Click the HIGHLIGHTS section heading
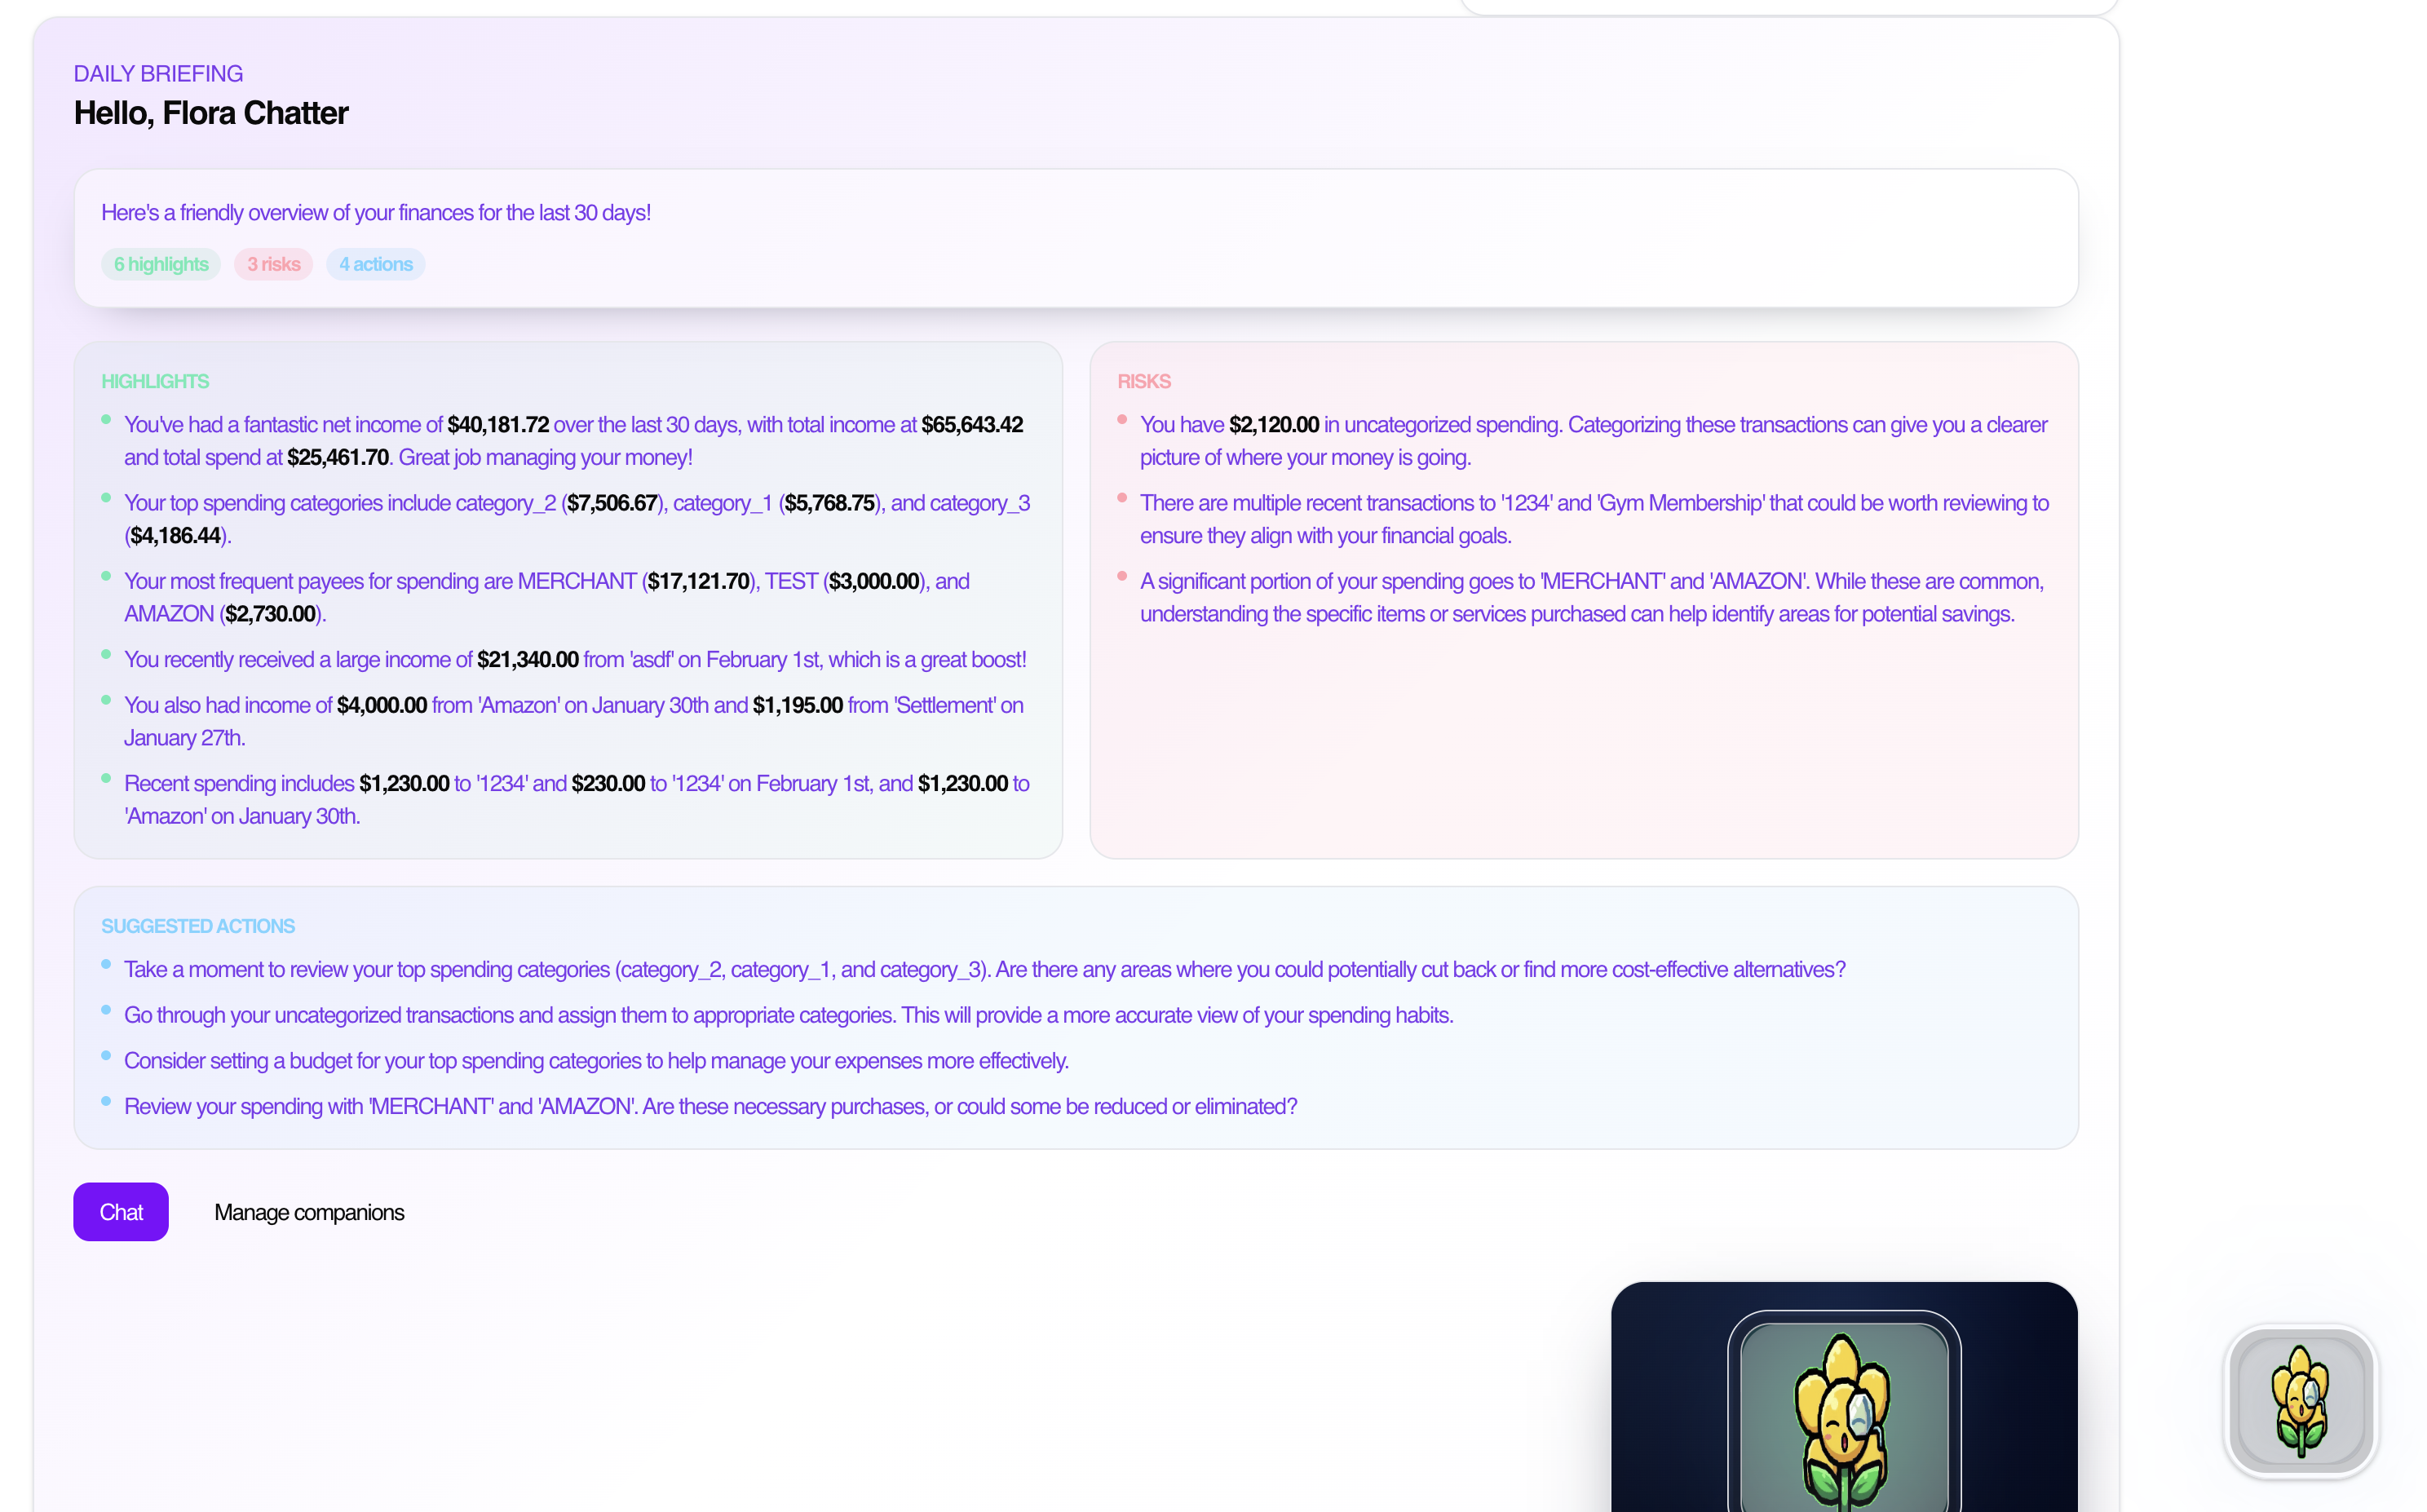The width and height of the screenshot is (2427, 1512). click(155, 381)
